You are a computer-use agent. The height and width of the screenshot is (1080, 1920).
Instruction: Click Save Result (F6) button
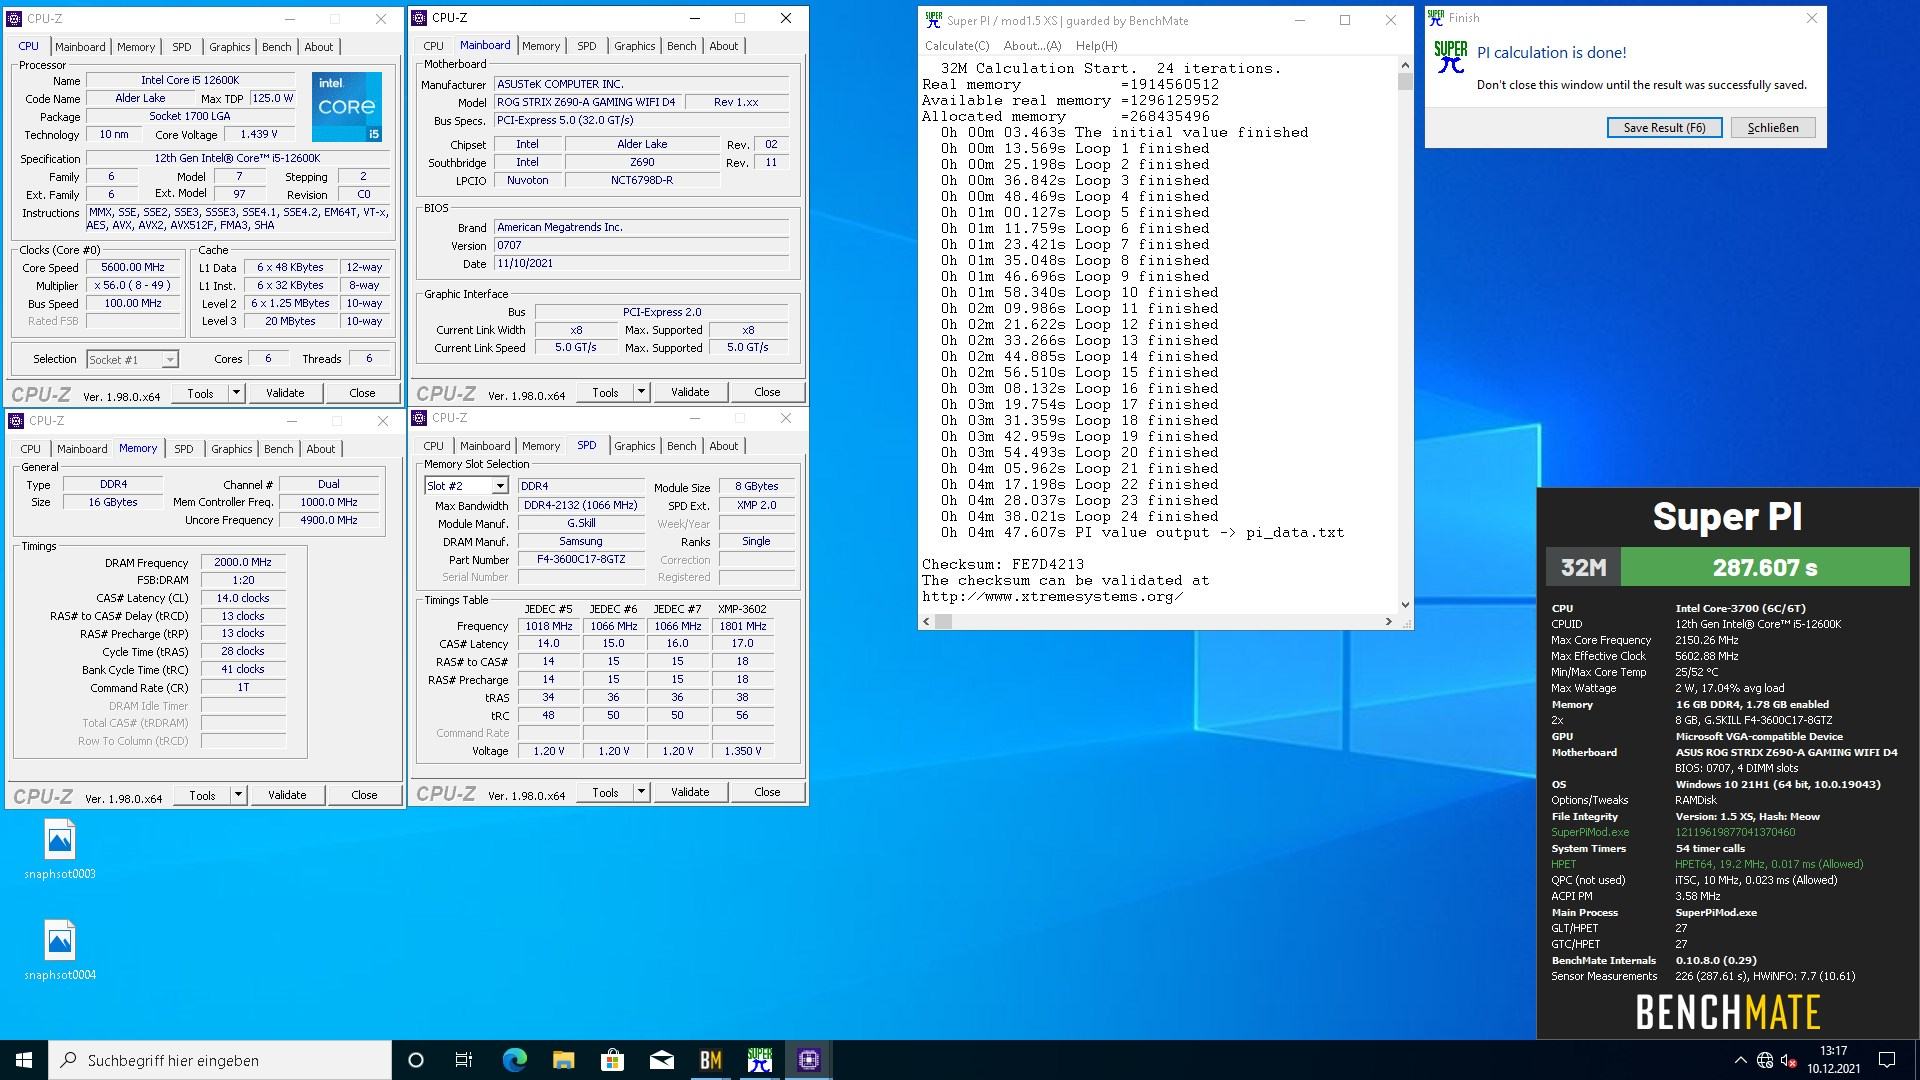pyautogui.click(x=1664, y=128)
